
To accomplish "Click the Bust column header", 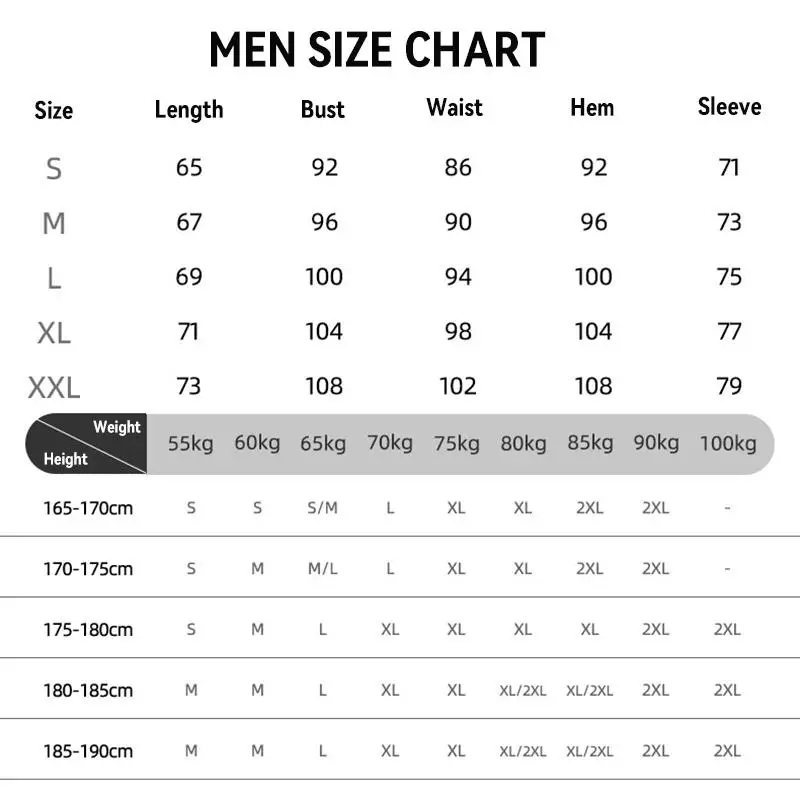I will 322,110.
